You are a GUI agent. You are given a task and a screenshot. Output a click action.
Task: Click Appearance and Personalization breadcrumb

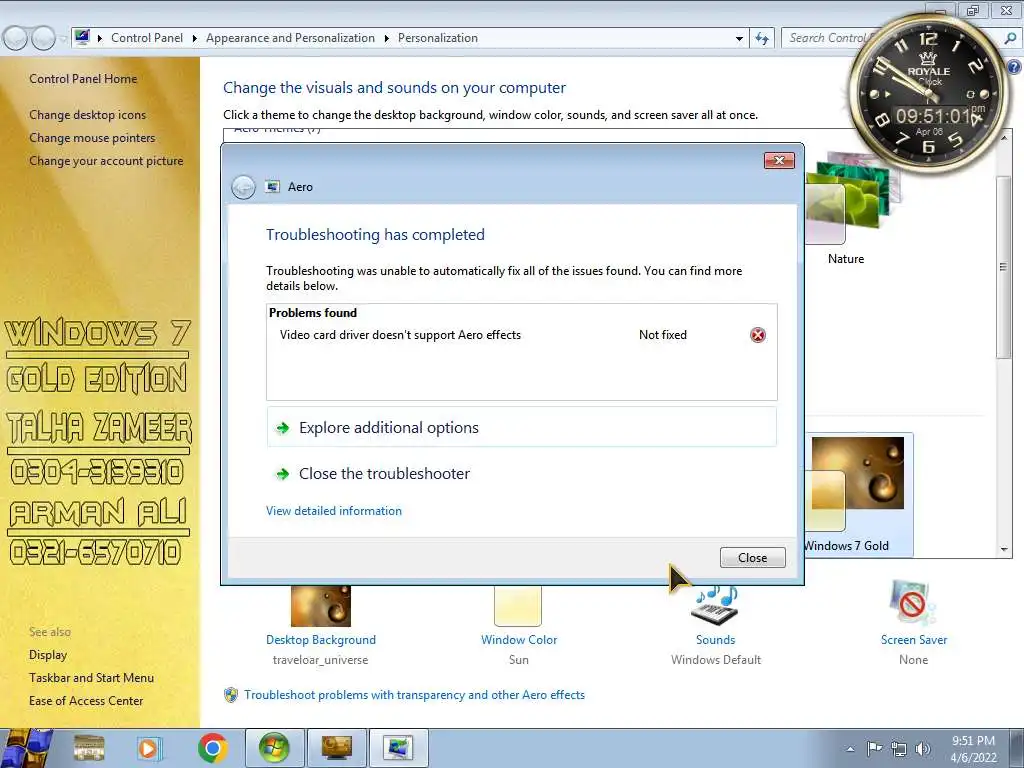click(291, 38)
